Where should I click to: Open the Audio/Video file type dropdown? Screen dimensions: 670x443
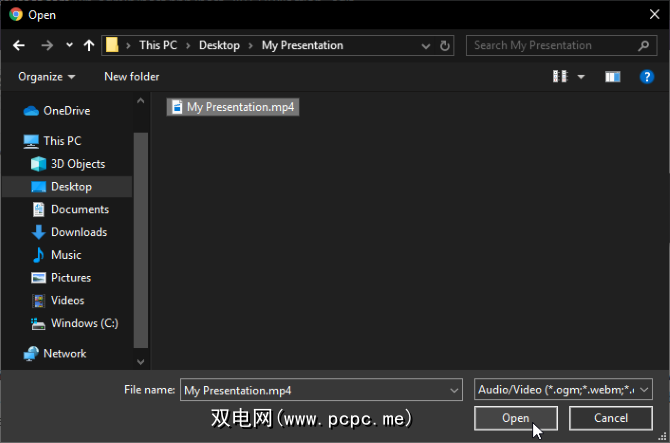[563, 390]
